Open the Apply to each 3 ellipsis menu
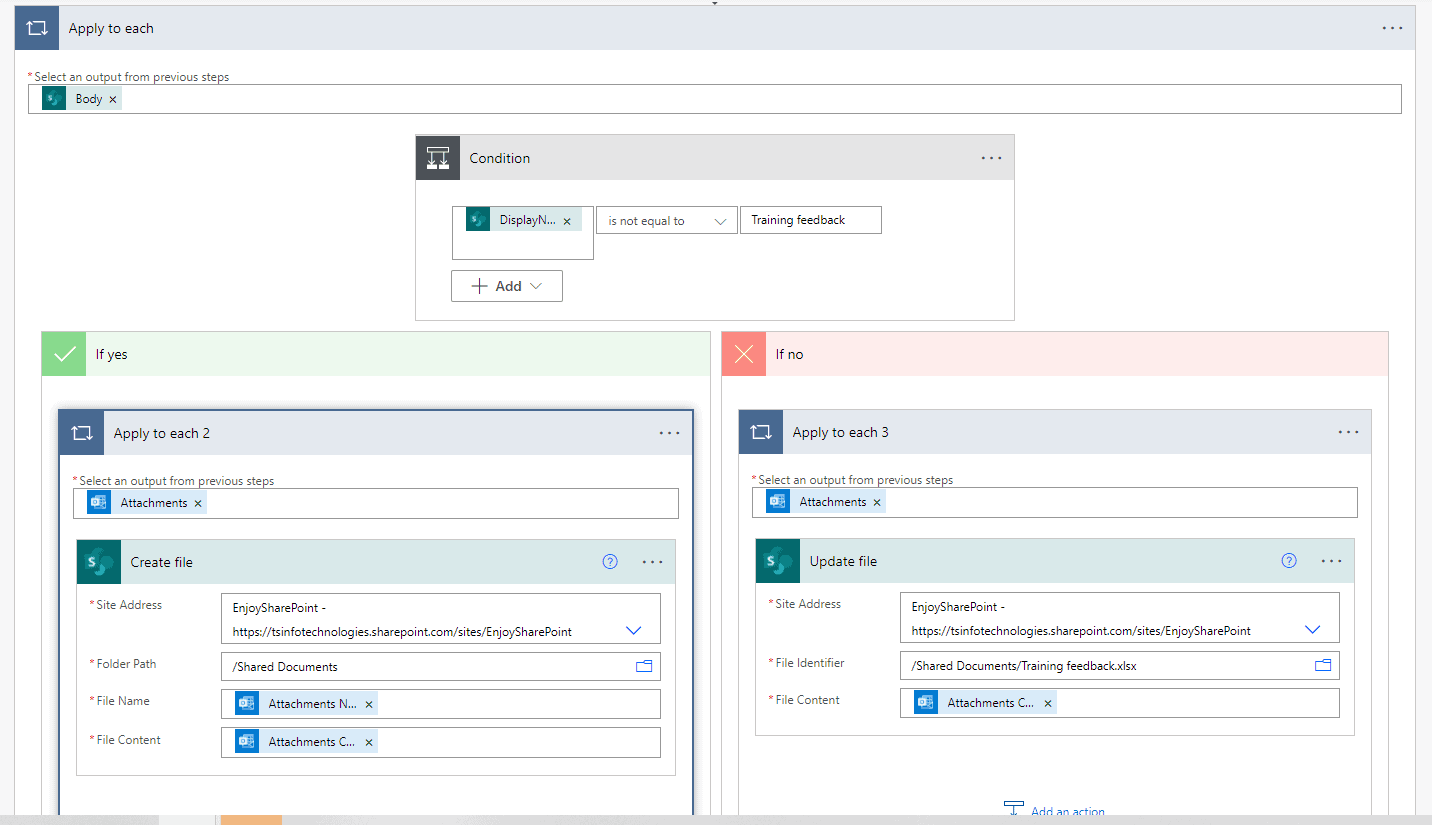Viewport: 1432px width, 825px height. point(1348,431)
